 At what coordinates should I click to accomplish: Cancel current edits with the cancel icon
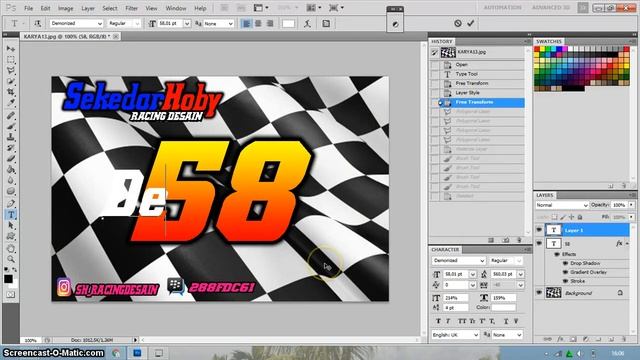coord(458,23)
